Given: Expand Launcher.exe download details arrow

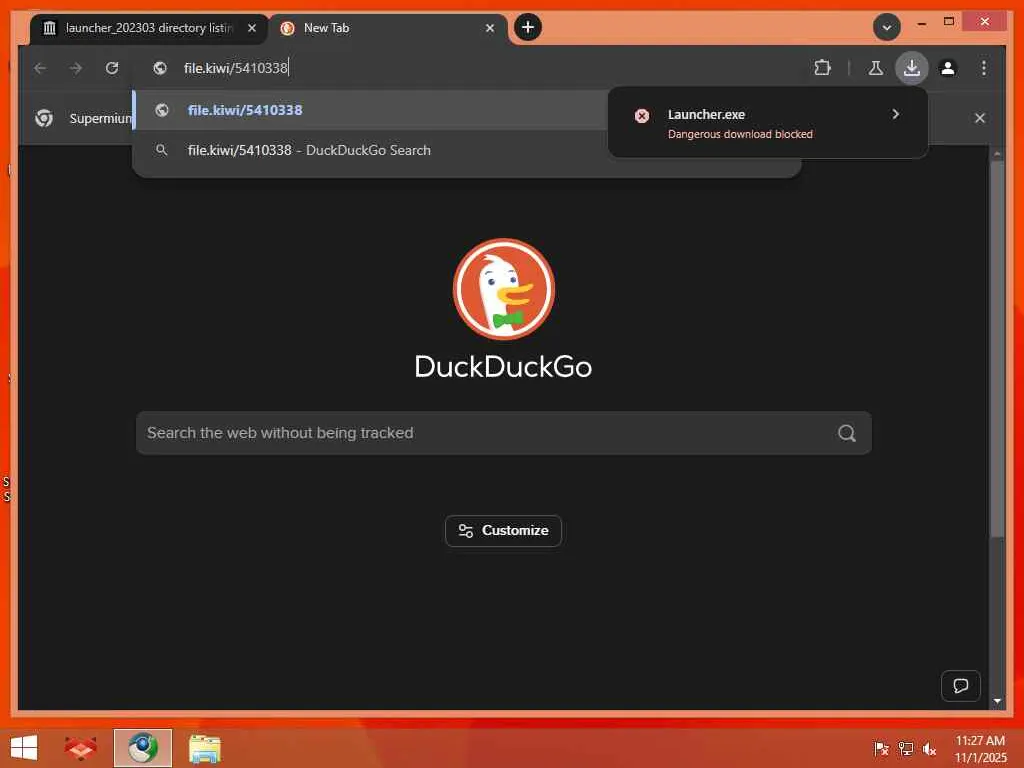Looking at the screenshot, I should 895,114.
